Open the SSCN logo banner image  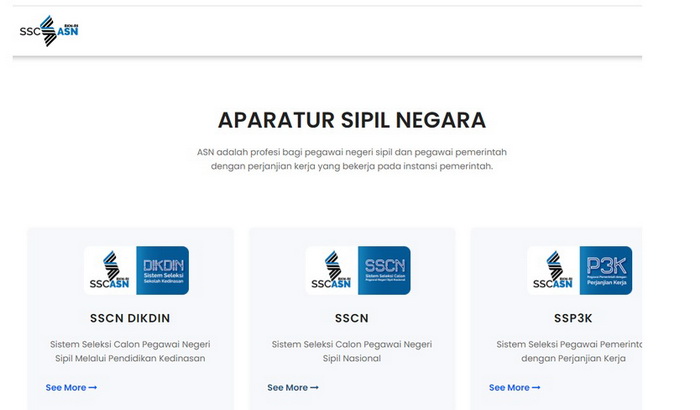(x=358, y=270)
